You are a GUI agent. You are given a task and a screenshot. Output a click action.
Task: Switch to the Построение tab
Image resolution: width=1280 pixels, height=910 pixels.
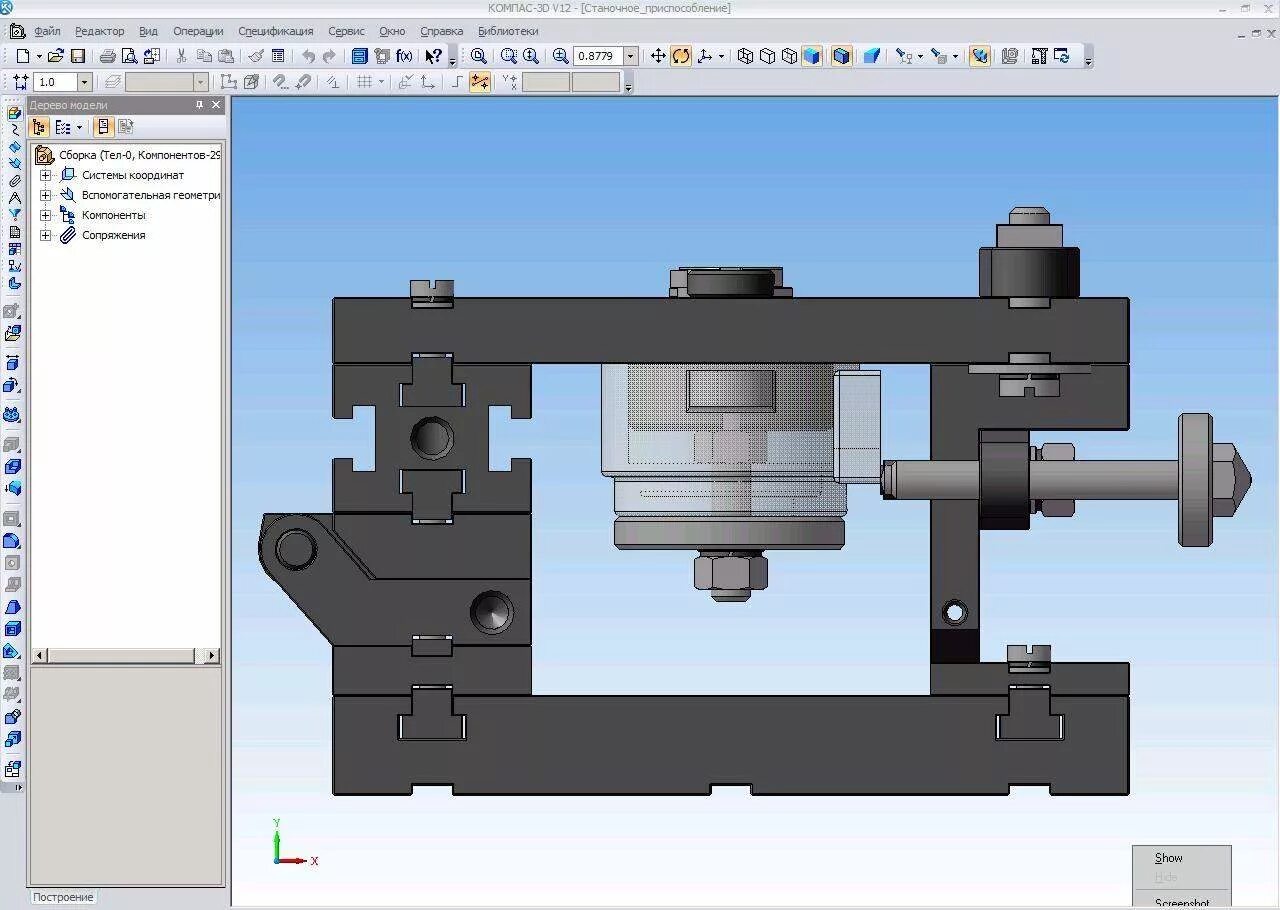click(x=63, y=897)
